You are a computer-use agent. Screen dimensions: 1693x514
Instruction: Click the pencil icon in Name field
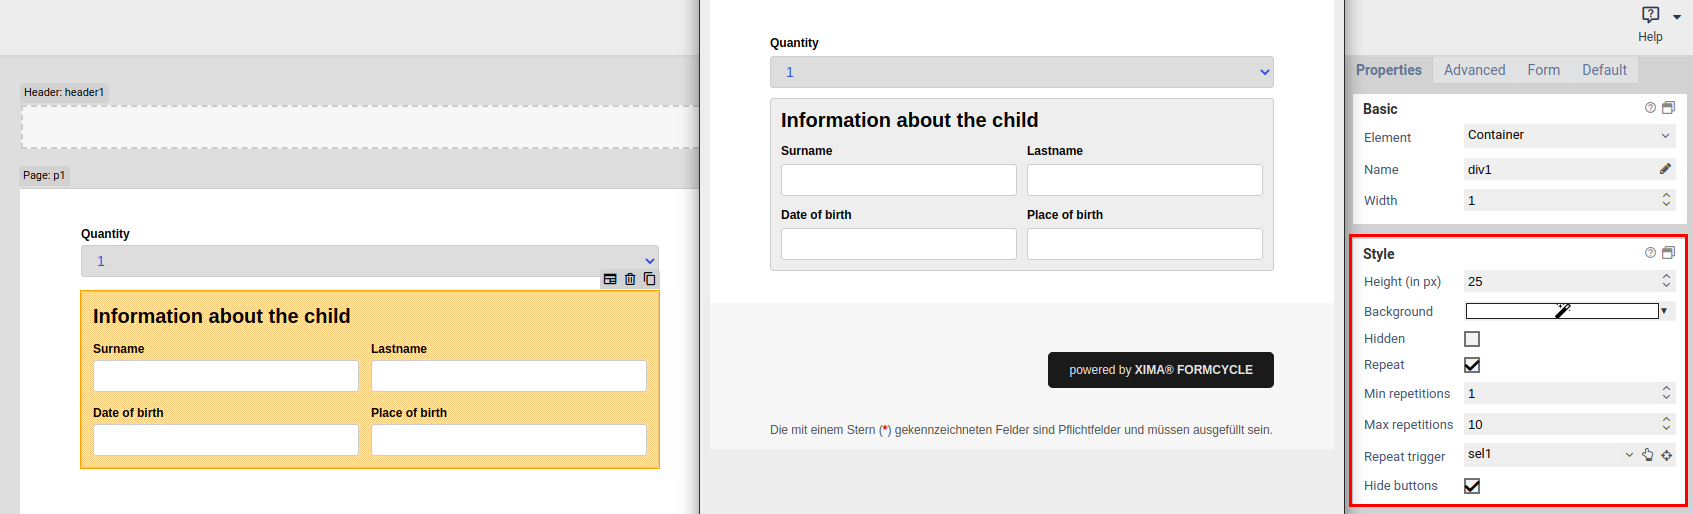pos(1665,169)
